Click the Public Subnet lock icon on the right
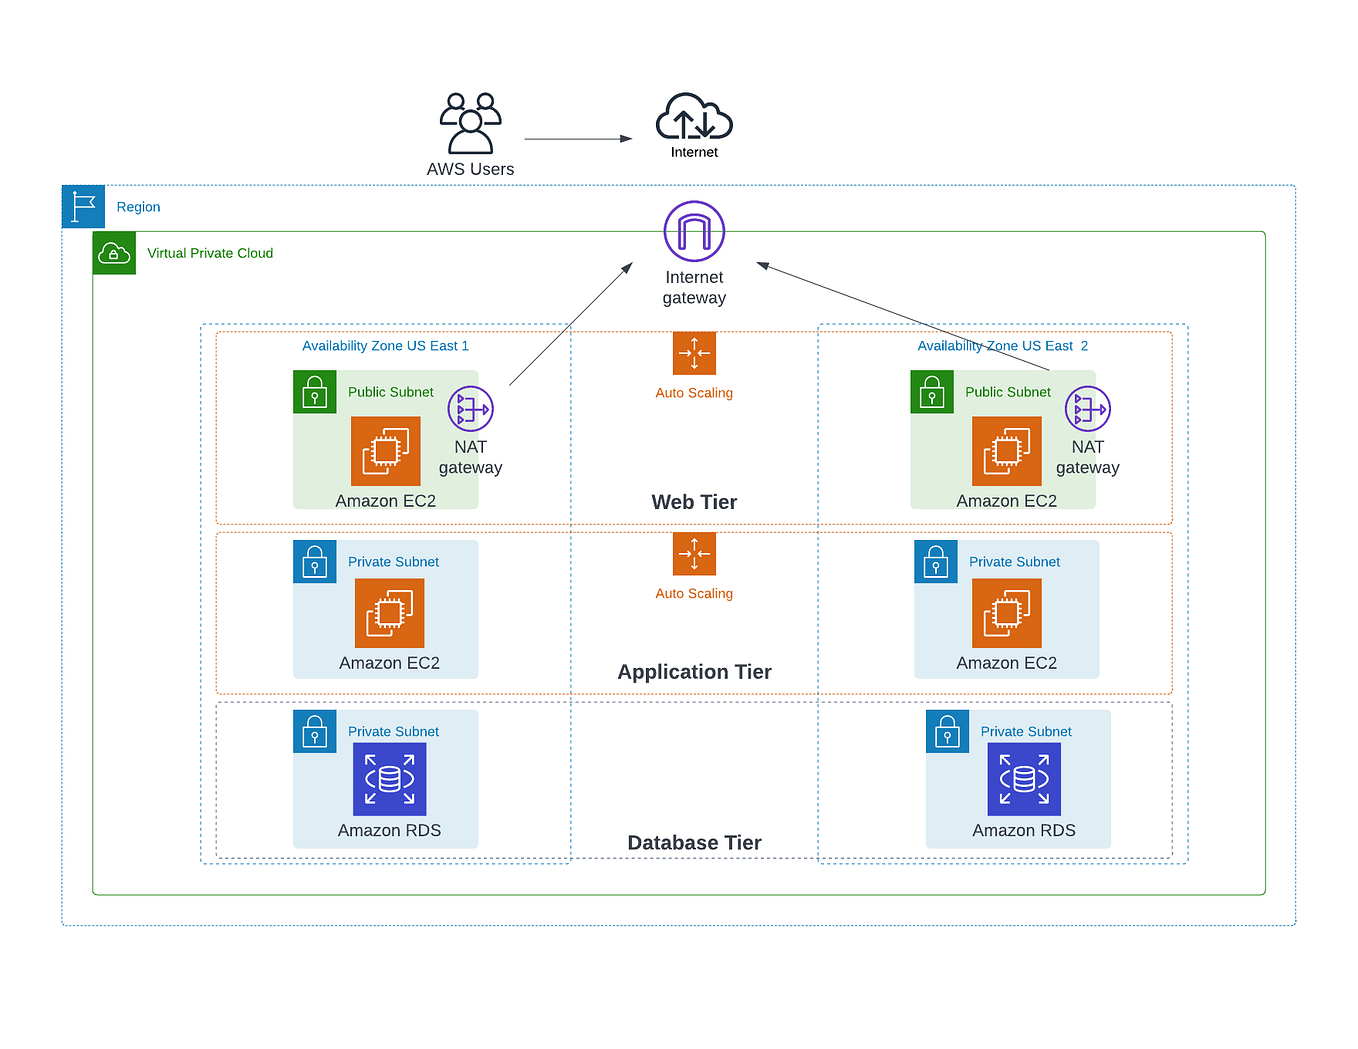 point(932,392)
